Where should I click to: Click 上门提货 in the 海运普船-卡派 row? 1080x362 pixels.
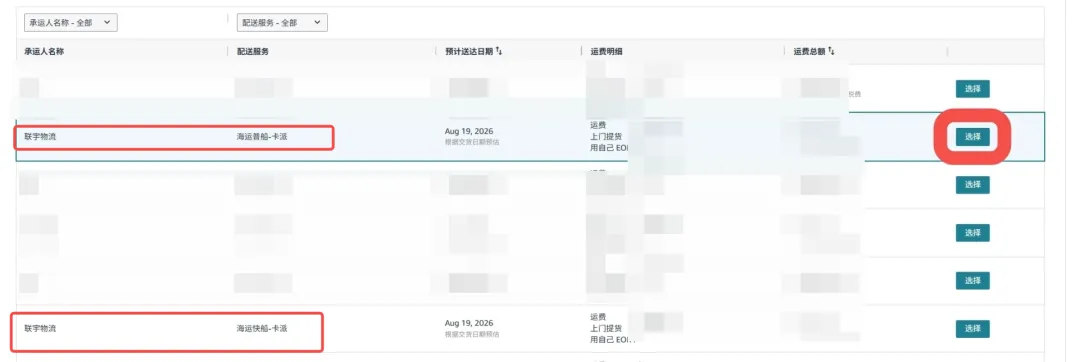606,136
